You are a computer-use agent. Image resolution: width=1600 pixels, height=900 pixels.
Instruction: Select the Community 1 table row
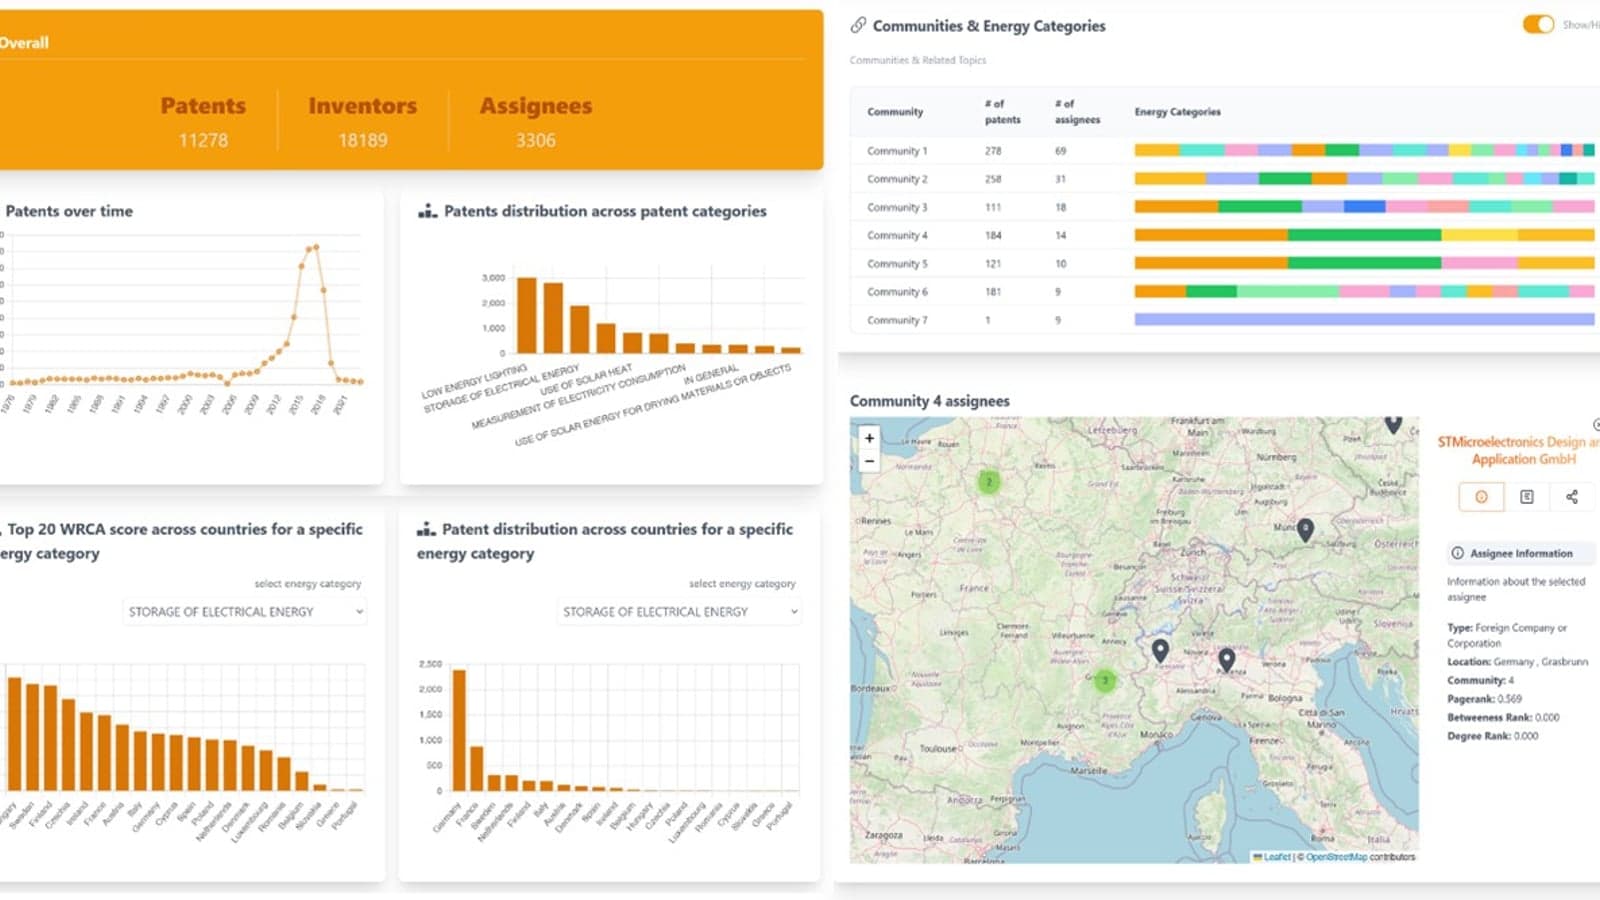pyautogui.click(x=1225, y=151)
